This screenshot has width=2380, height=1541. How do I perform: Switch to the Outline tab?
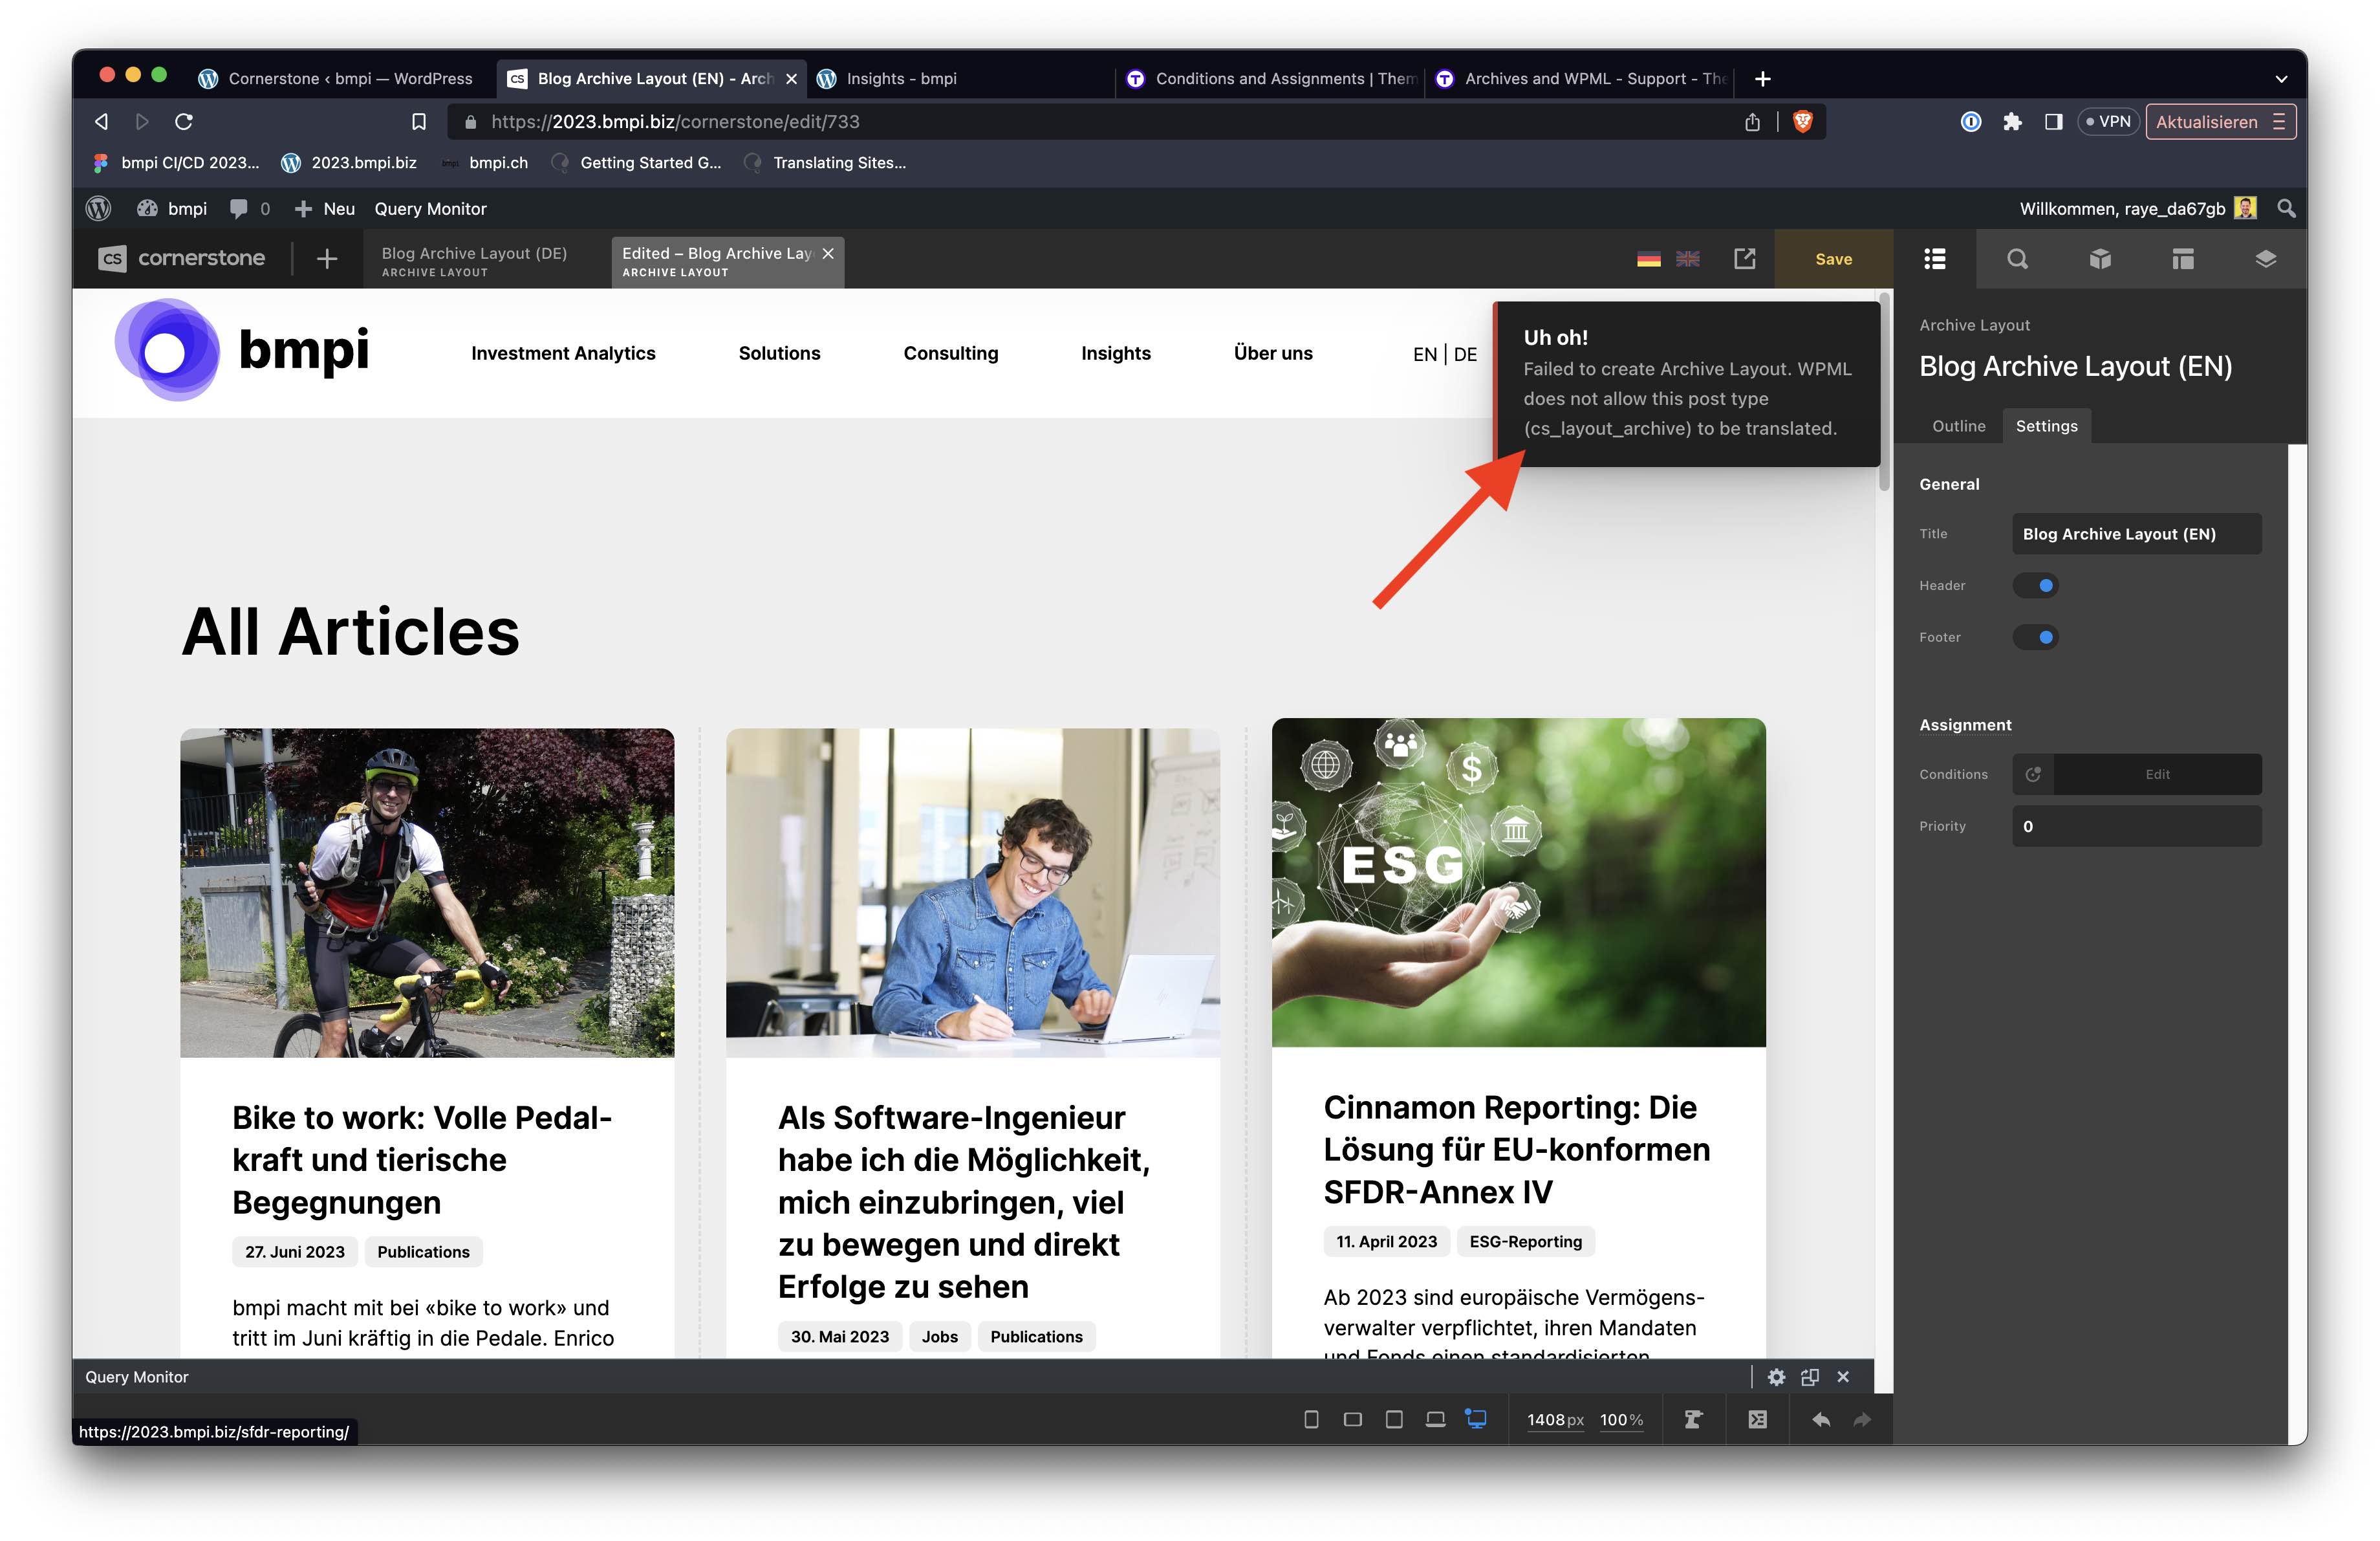tap(1958, 426)
